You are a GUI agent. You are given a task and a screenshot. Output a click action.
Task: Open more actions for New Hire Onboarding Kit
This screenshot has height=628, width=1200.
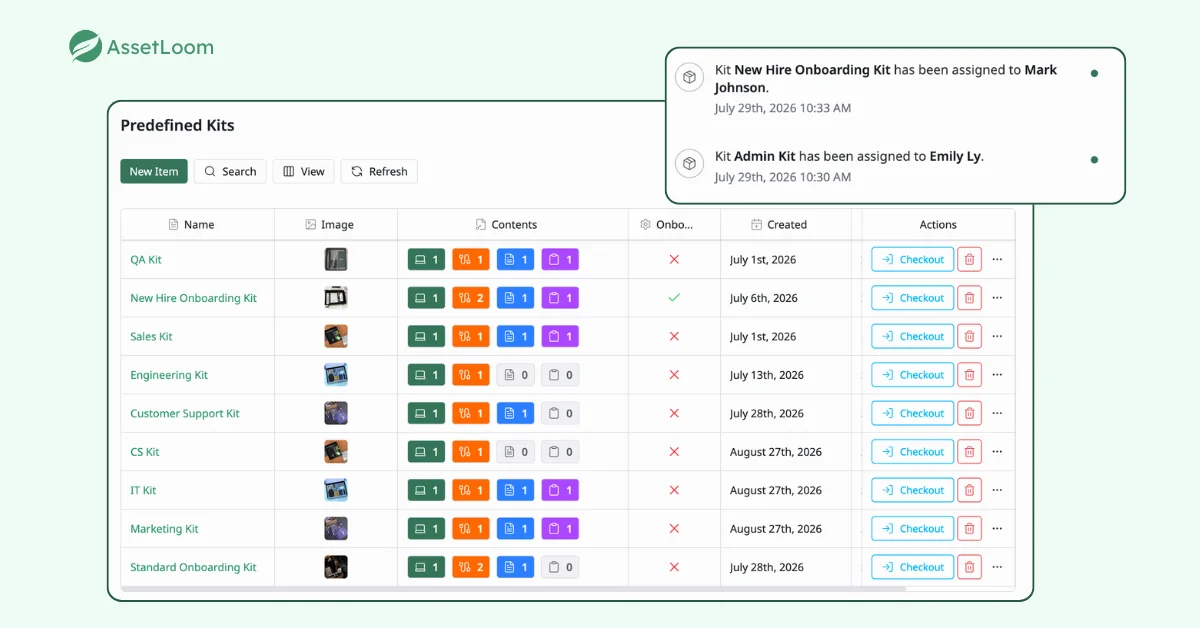click(997, 298)
